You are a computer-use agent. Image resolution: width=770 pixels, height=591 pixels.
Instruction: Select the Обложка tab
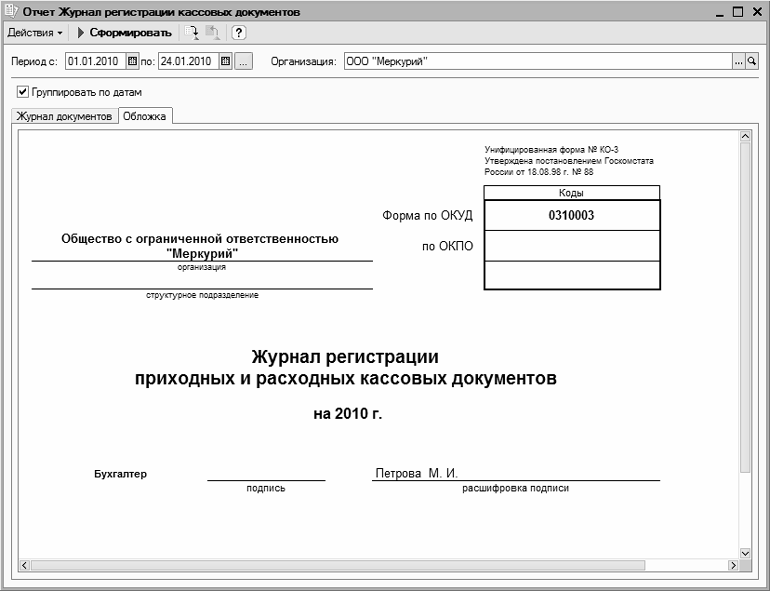click(145, 116)
